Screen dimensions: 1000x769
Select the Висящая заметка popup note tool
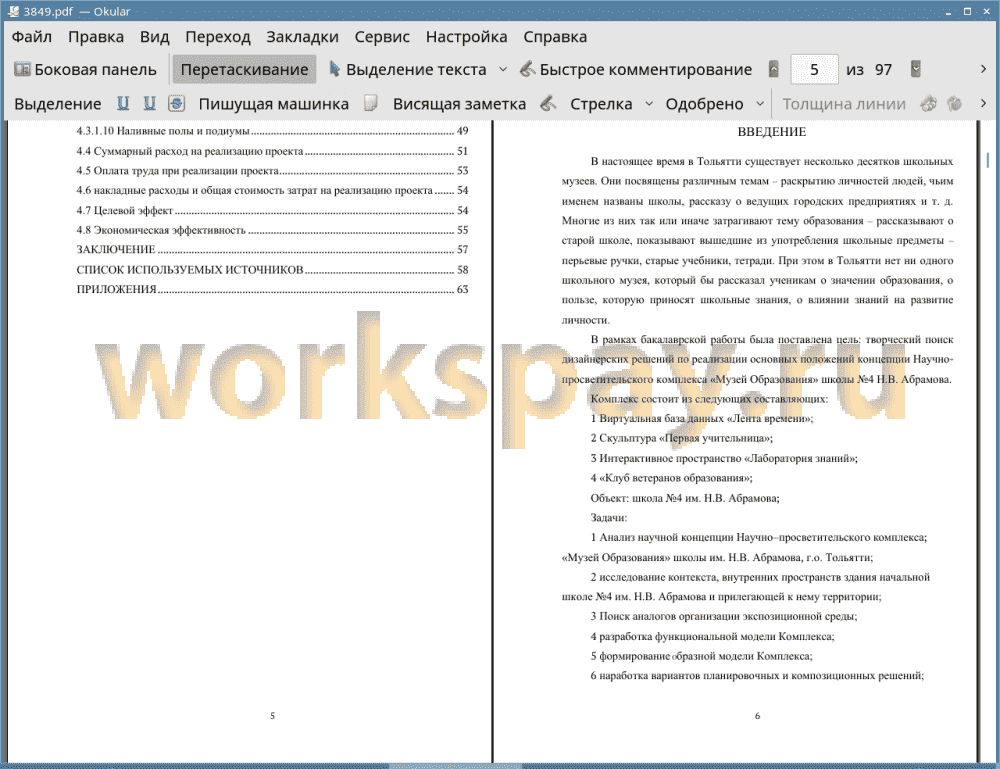point(459,104)
